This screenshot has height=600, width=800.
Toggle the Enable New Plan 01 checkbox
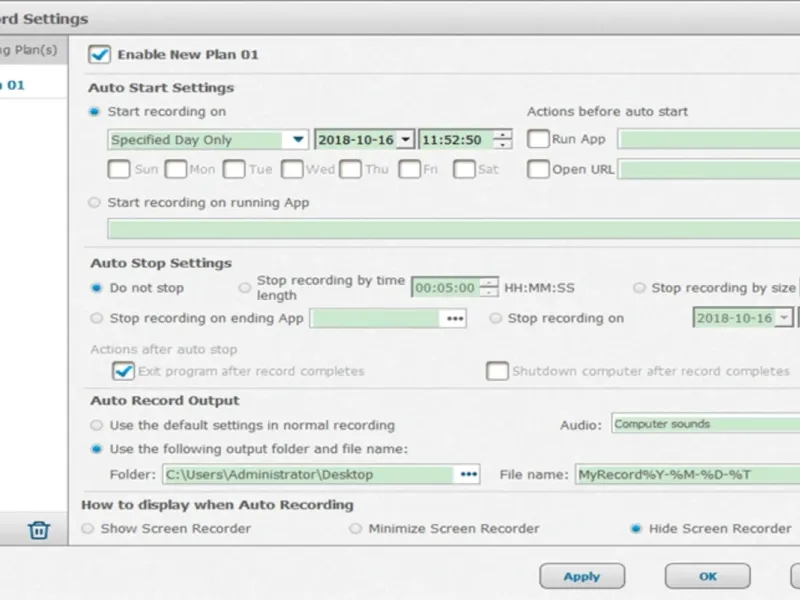click(100, 54)
